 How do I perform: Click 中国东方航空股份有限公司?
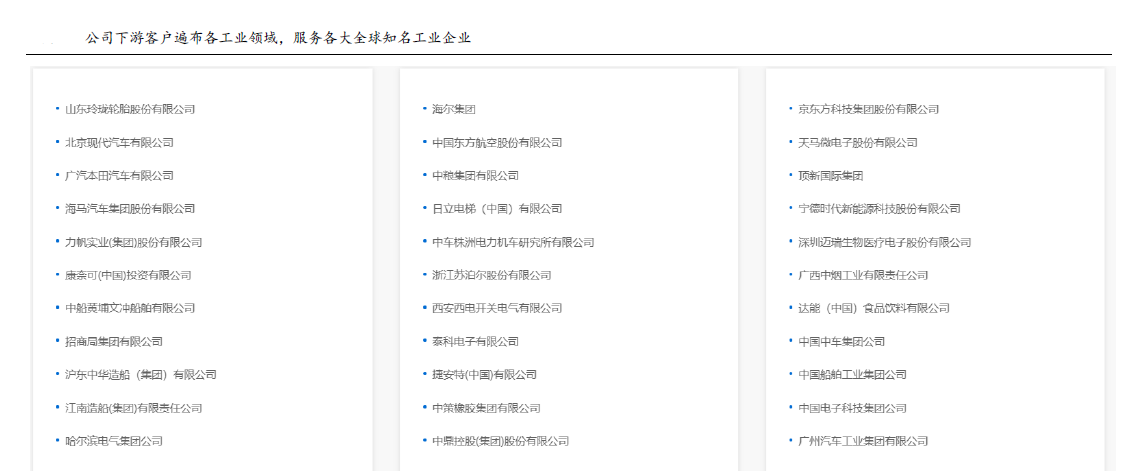(497, 143)
